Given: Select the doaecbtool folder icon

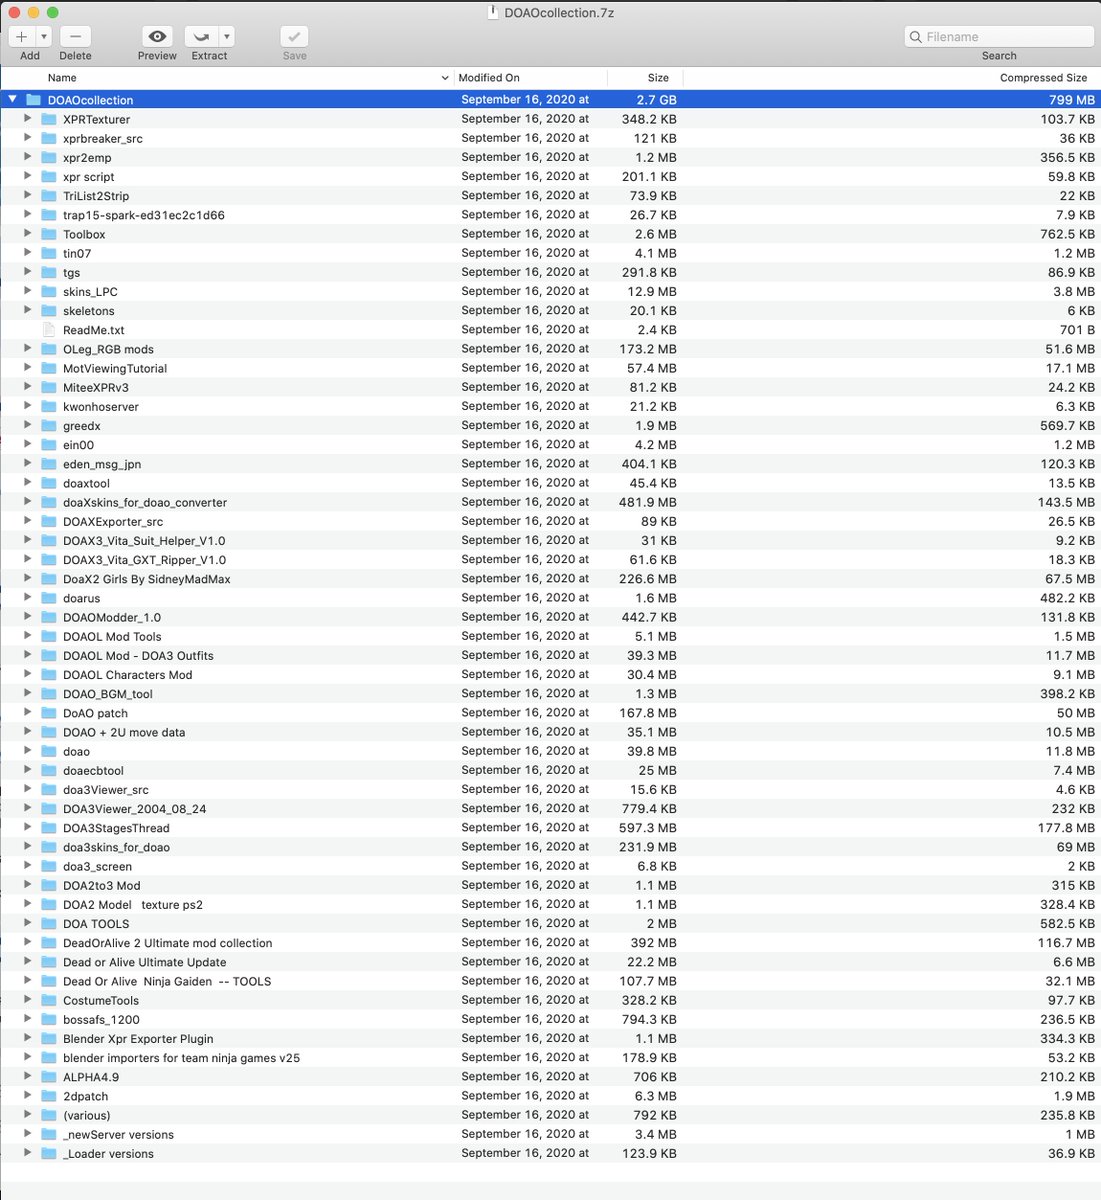Looking at the screenshot, I should 49,770.
